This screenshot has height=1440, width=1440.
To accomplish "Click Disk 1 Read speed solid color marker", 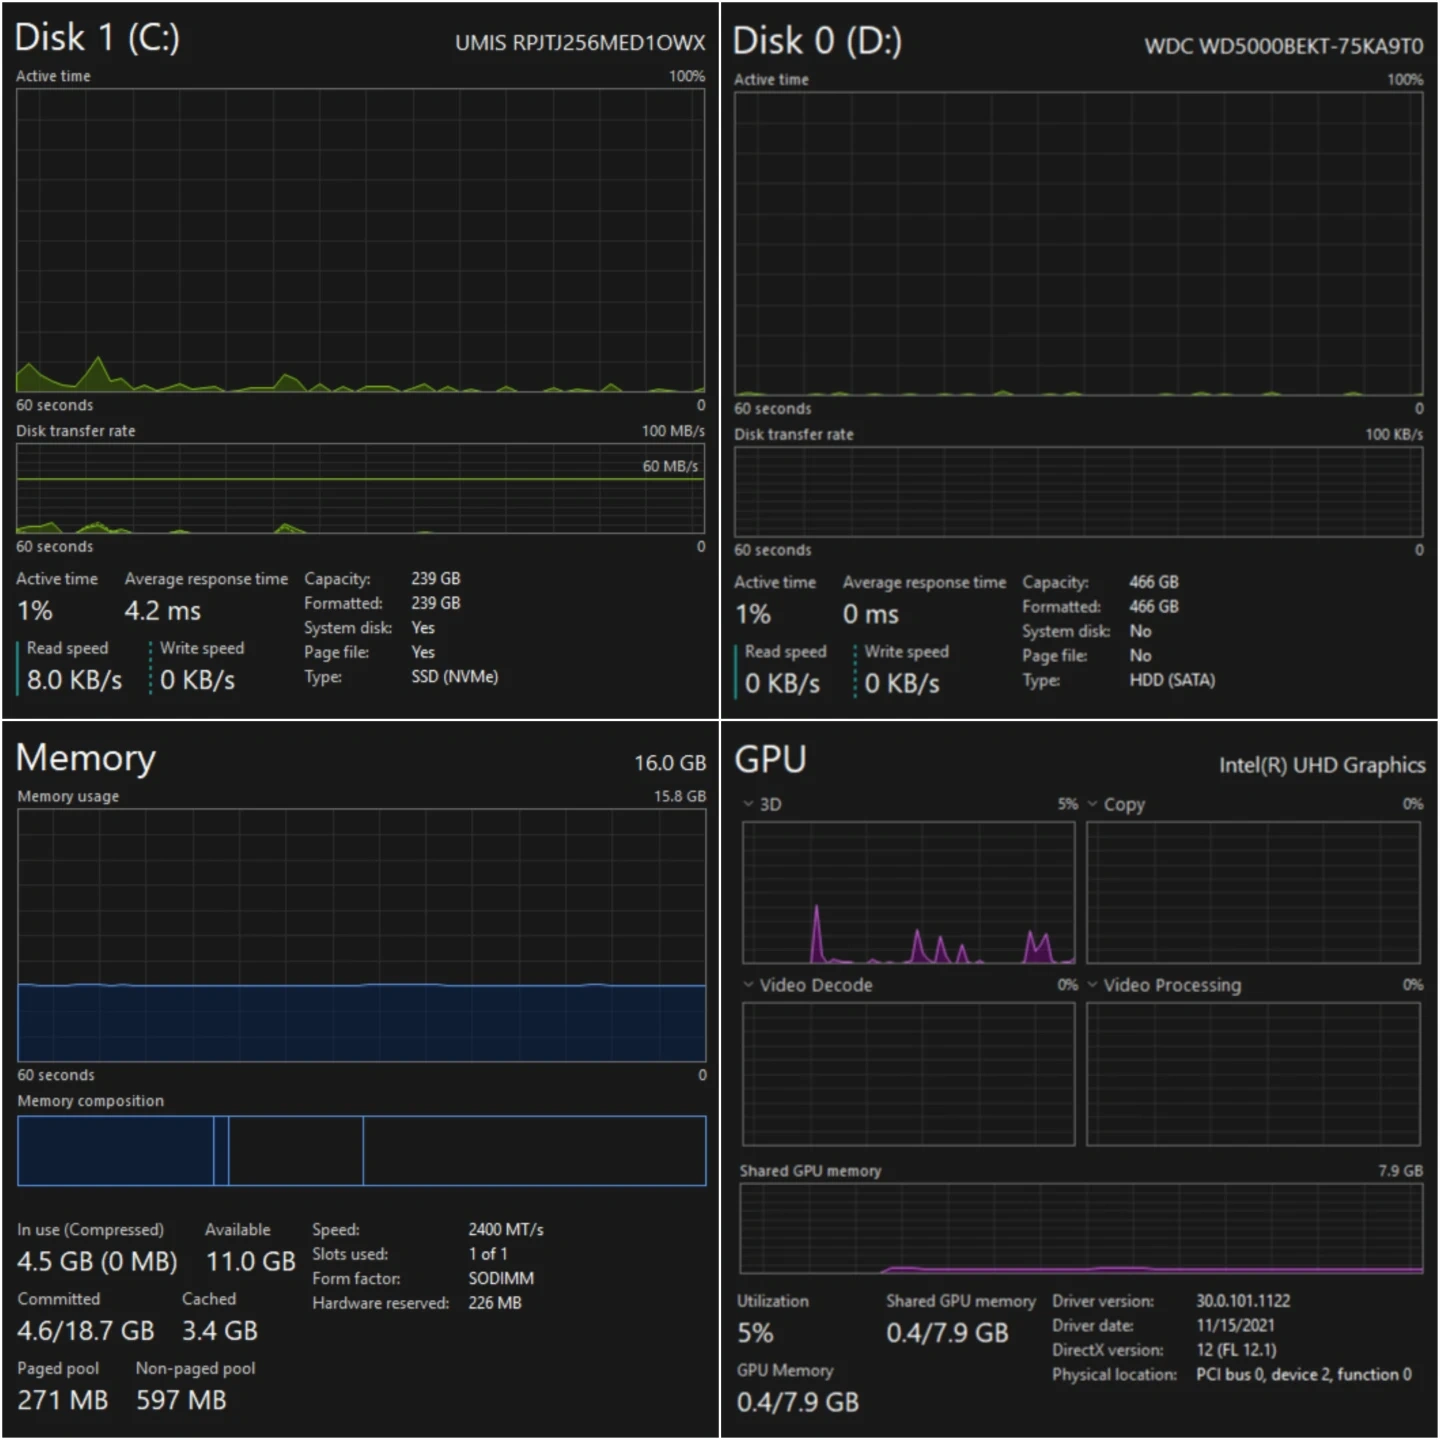I will 18,667.
